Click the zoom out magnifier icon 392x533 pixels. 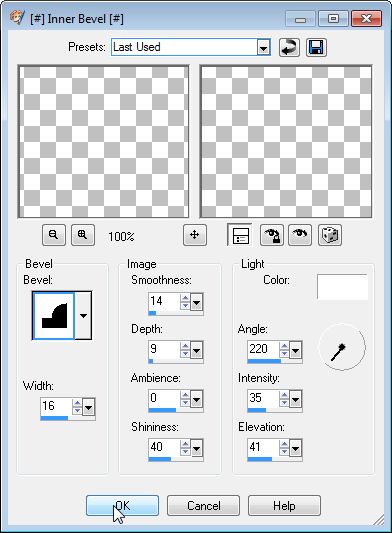pos(54,235)
